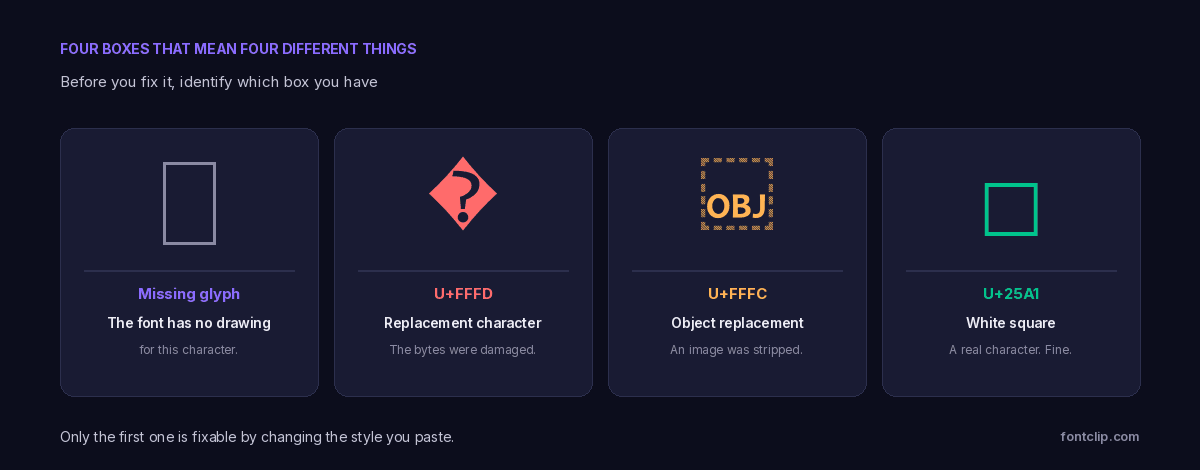Click The bytes were damaged caption
1200x470 pixels.
point(463,350)
